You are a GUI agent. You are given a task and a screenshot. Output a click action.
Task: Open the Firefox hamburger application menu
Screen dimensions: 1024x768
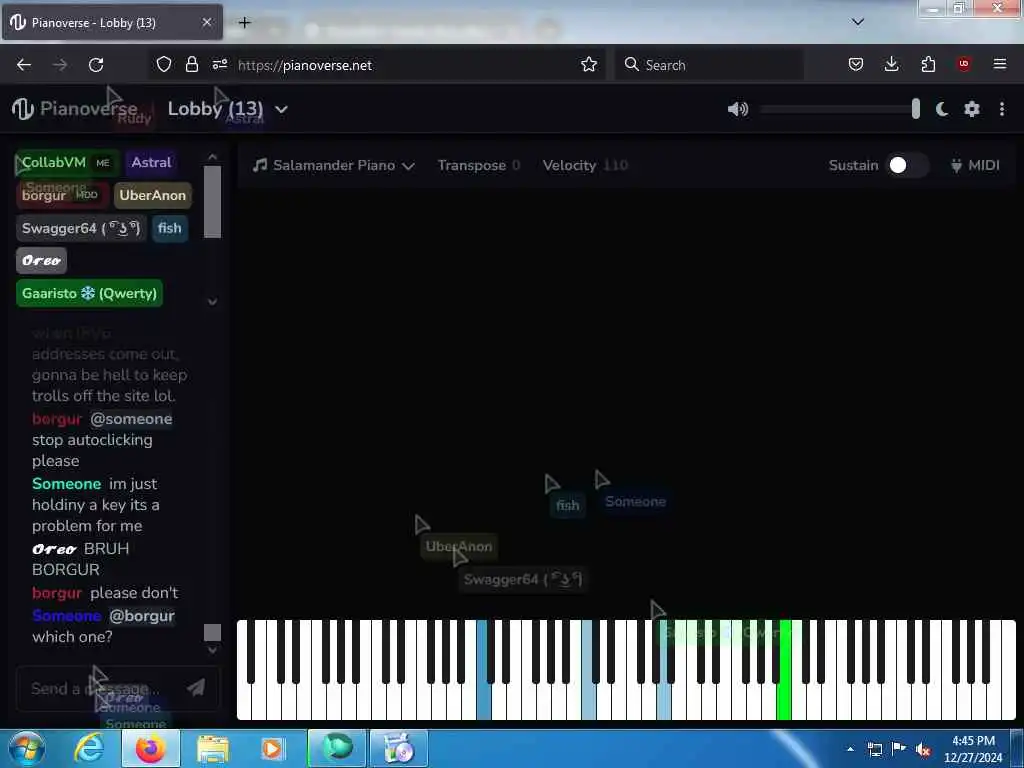pos(1000,64)
